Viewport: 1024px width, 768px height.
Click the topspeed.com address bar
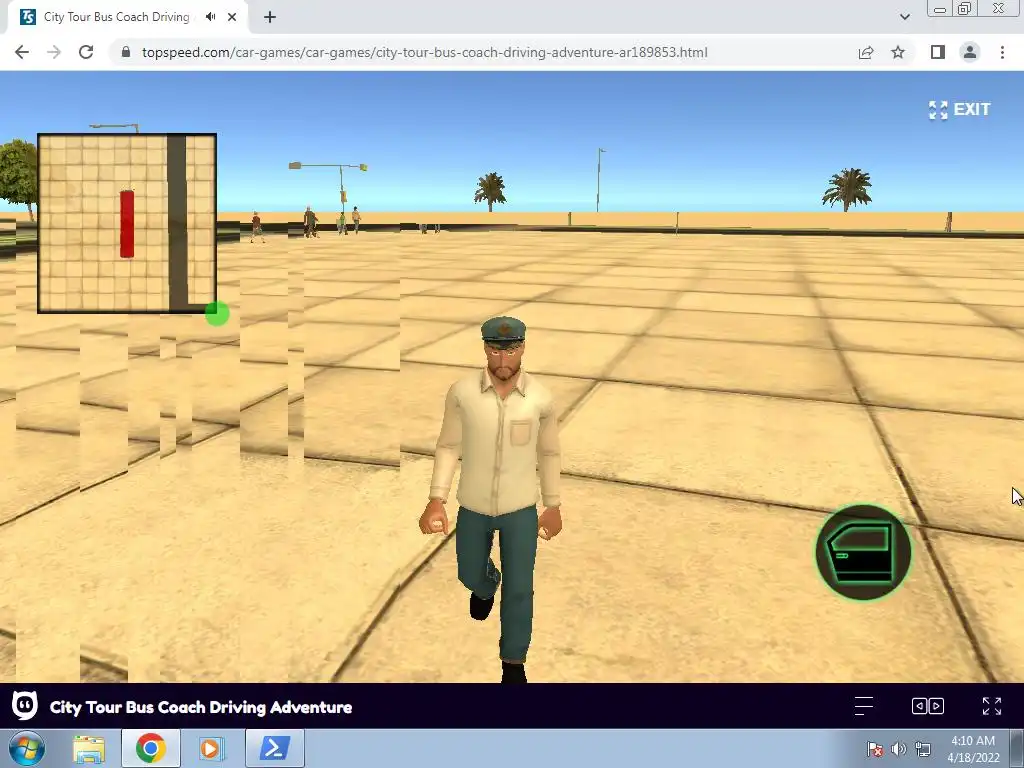(x=424, y=52)
